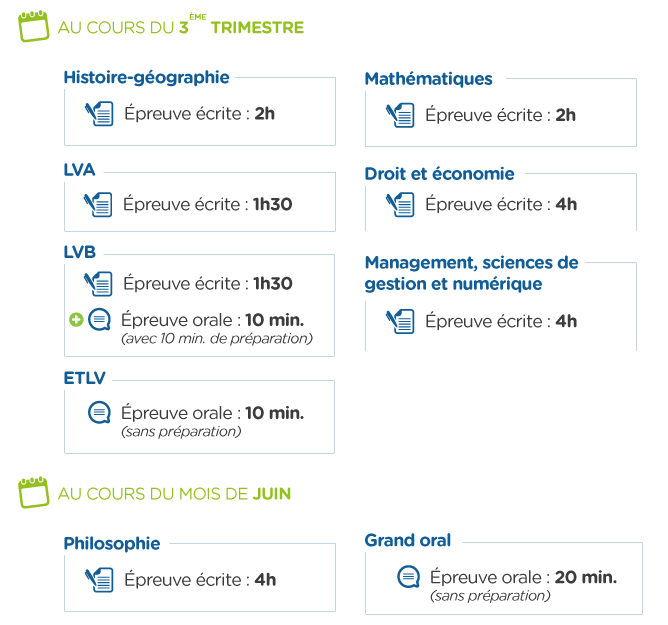Click the document icon in the LVA box
The image size is (668, 625).
tap(98, 204)
